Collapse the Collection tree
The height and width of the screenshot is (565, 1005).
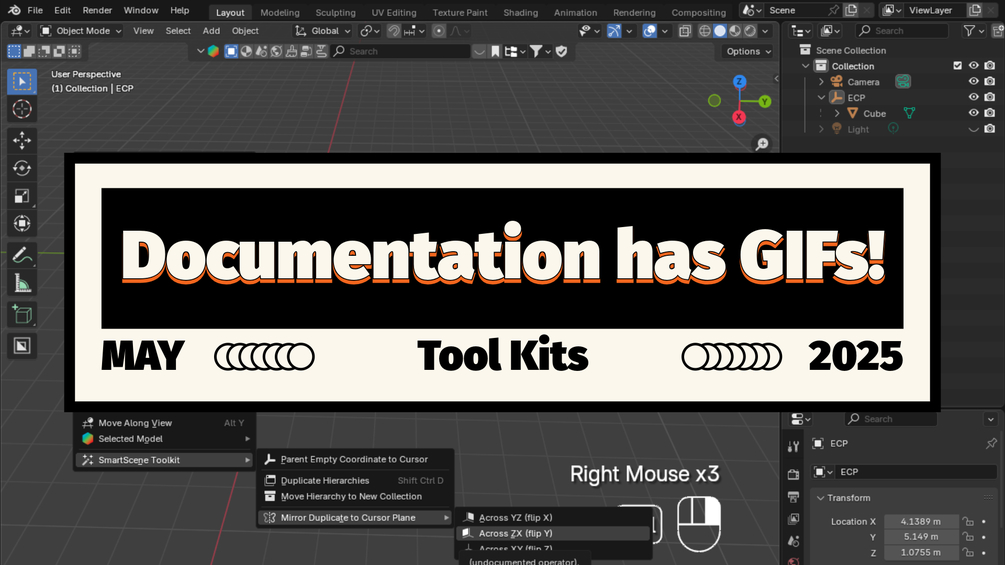pyautogui.click(x=806, y=66)
